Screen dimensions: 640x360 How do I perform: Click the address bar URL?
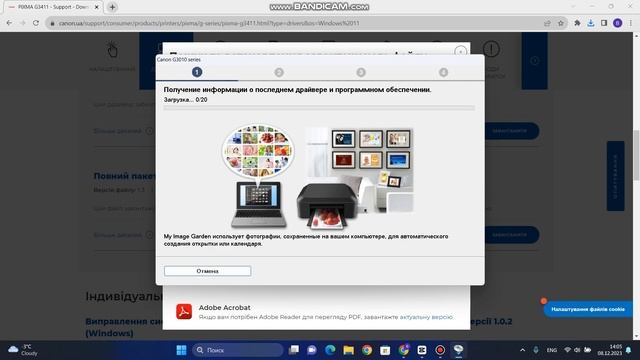tap(209, 23)
